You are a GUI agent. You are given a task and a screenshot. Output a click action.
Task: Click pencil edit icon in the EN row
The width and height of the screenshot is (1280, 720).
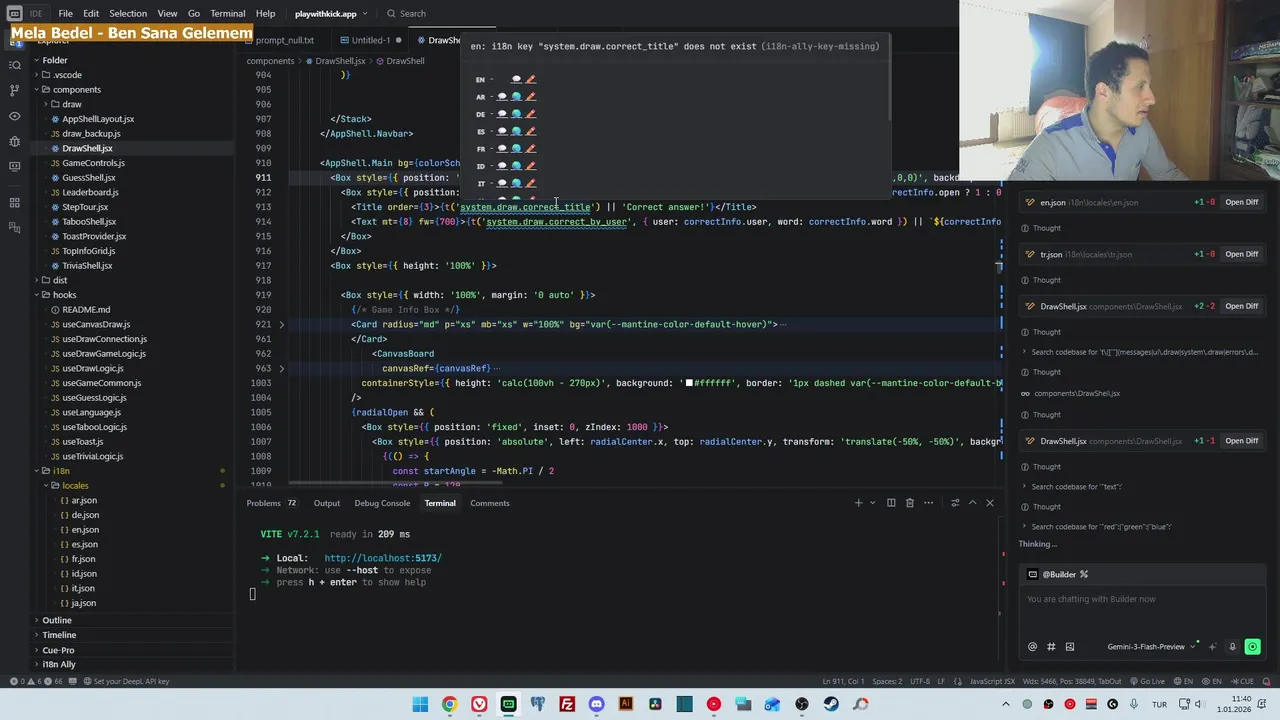click(x=531, y=79)
